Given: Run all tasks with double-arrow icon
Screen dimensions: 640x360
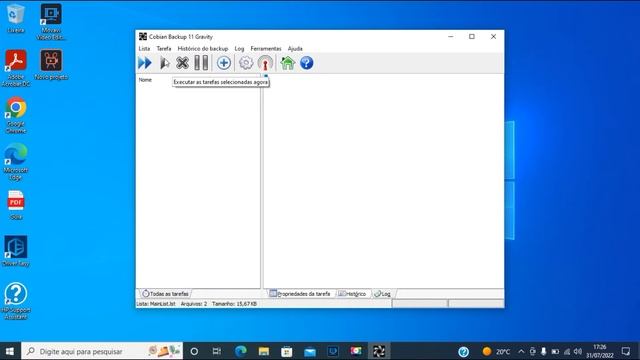Looking at the screenshot, I should (x=145, y=63).
